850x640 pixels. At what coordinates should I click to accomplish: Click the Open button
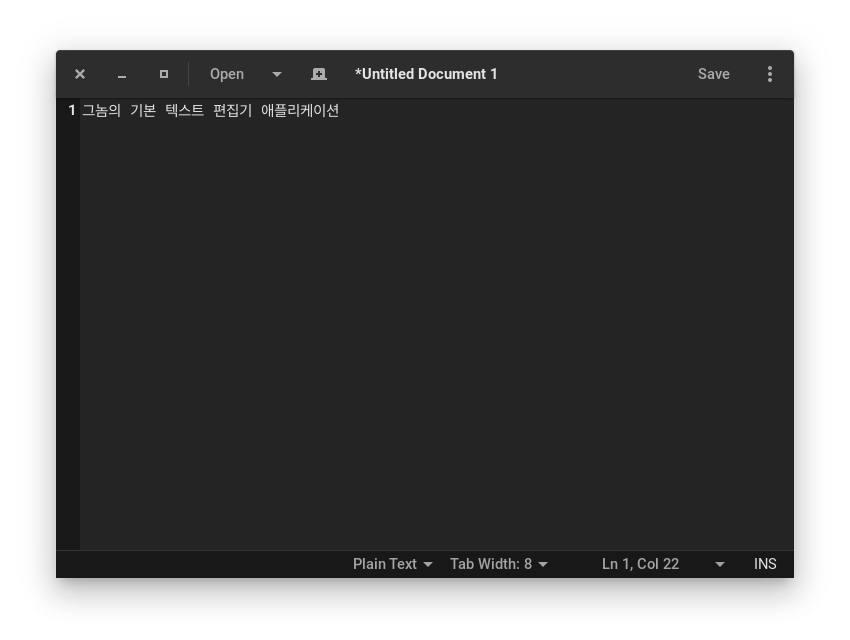pos(227,74)
